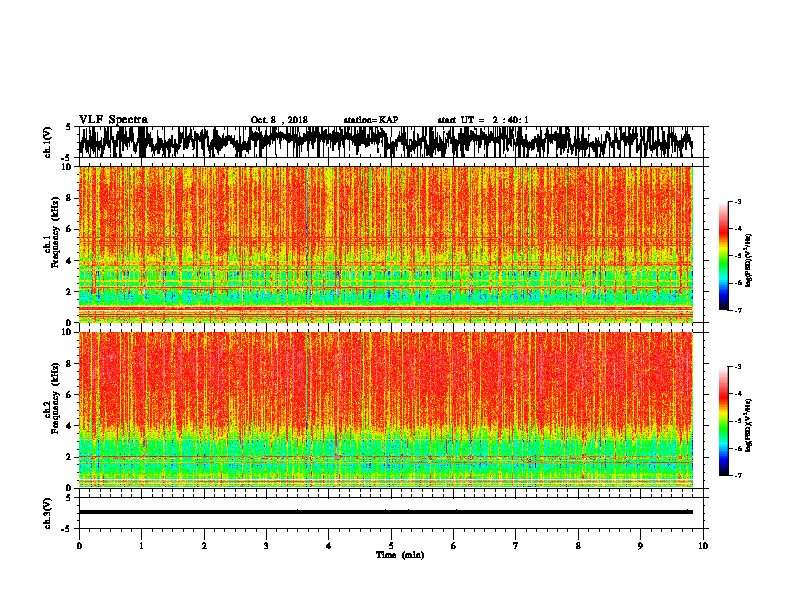The width and height of the screenshot is (792, 612).
Task: Click the log(PSD) label beside ch.1 colorbar
Action: pos(748,261)
